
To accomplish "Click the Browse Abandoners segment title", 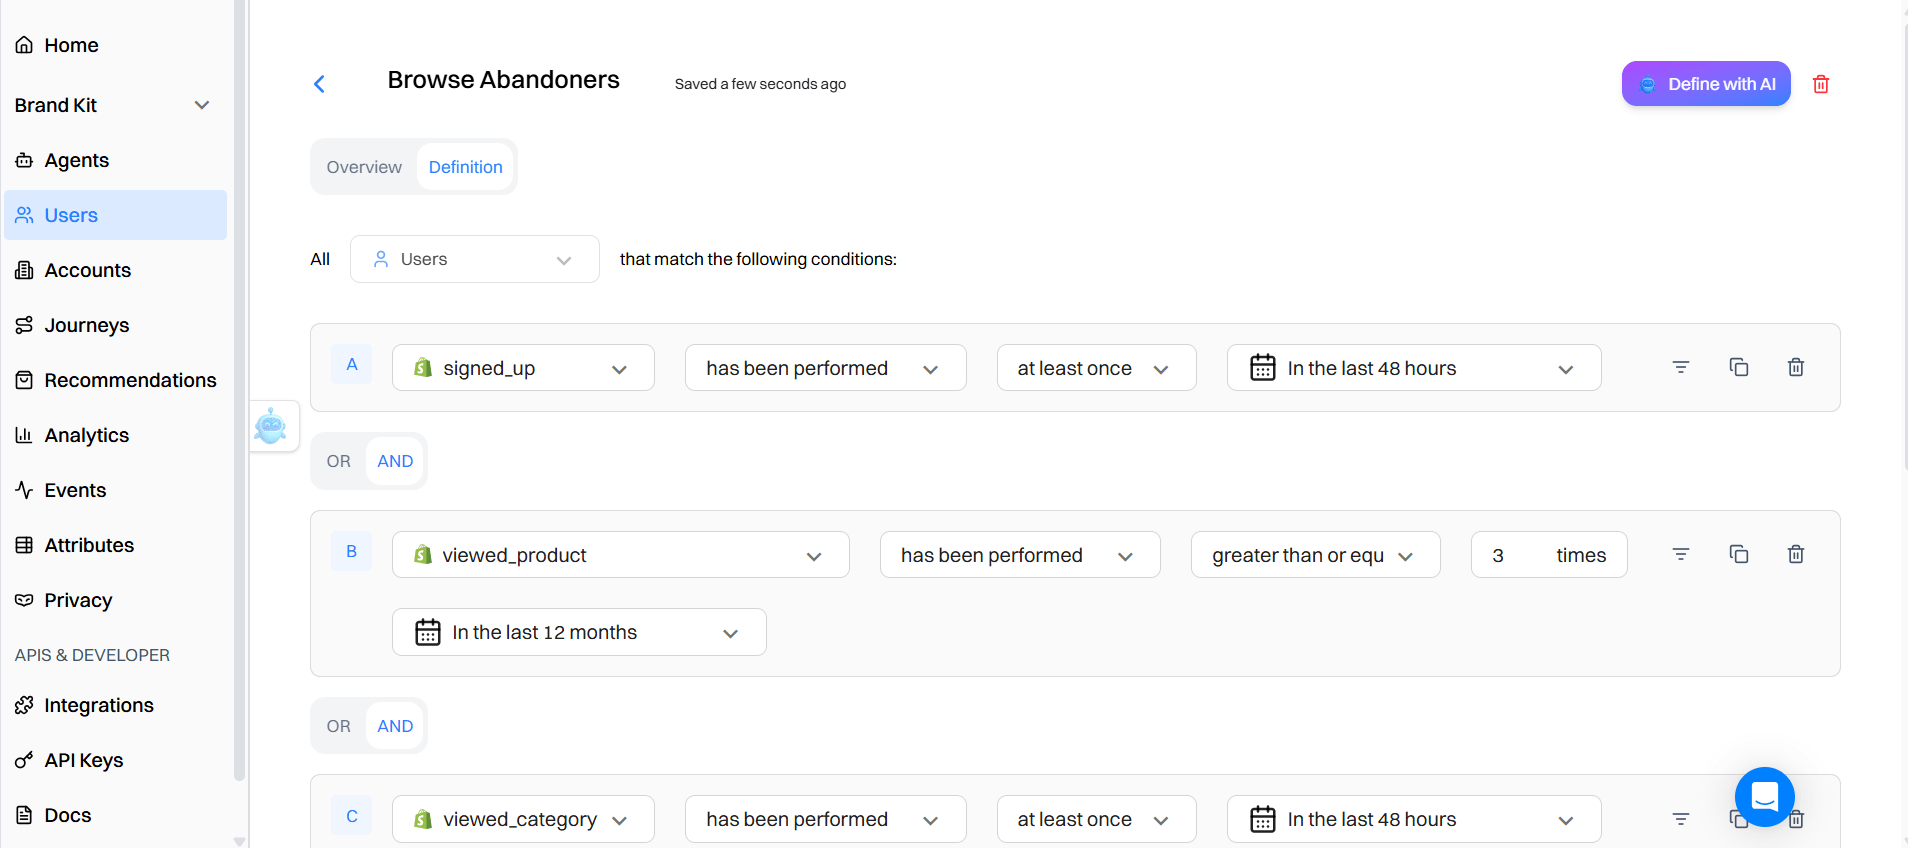I will [x=504, y=80].
